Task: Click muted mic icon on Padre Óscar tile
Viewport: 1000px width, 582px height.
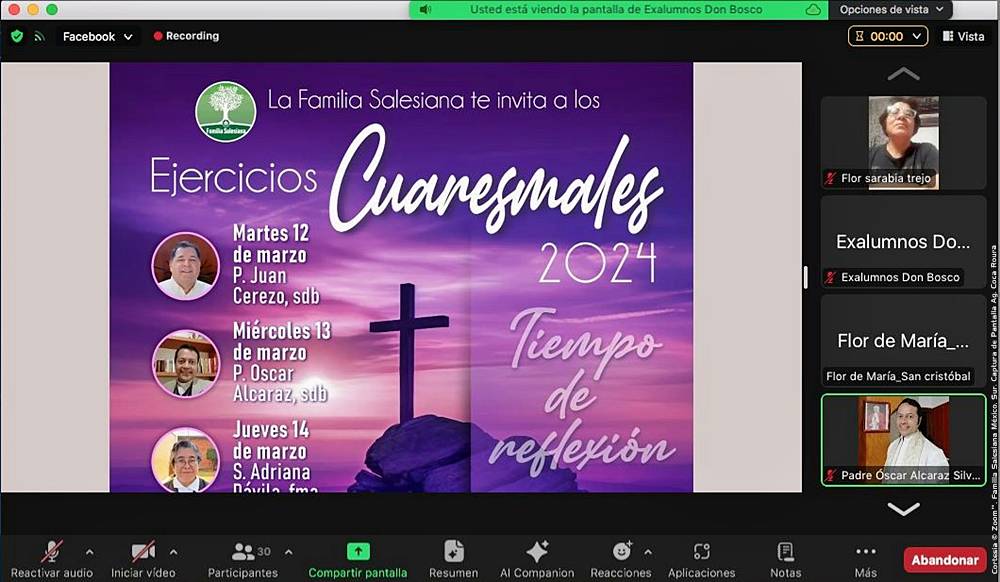Action: [830, 476]
